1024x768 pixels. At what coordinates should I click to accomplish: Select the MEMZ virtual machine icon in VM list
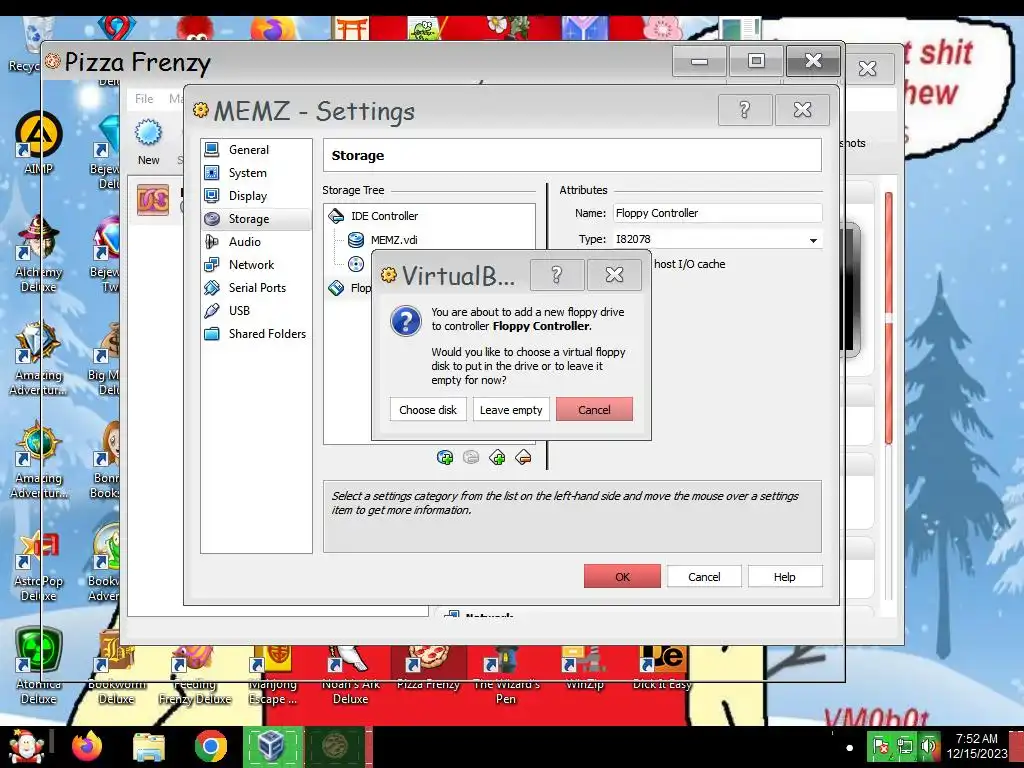pos(153,200)
